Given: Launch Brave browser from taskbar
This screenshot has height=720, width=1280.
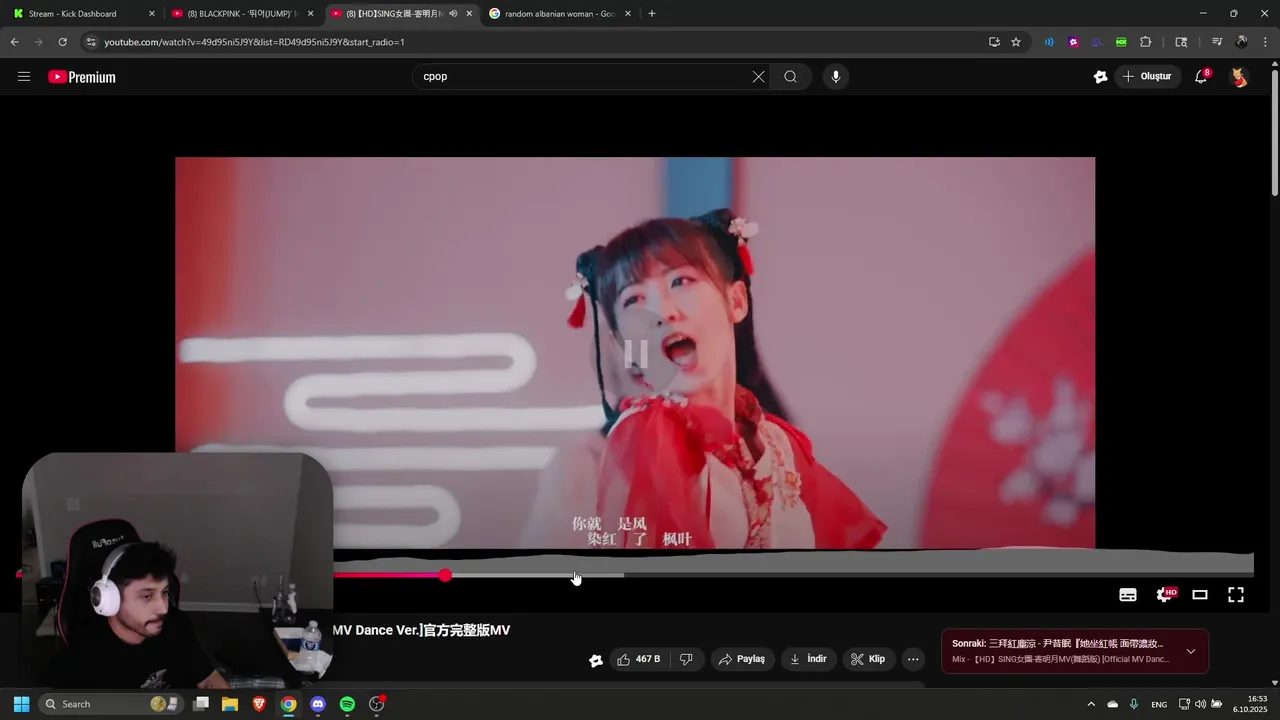Looking at the screenshot, I should [x=259, y=704].
